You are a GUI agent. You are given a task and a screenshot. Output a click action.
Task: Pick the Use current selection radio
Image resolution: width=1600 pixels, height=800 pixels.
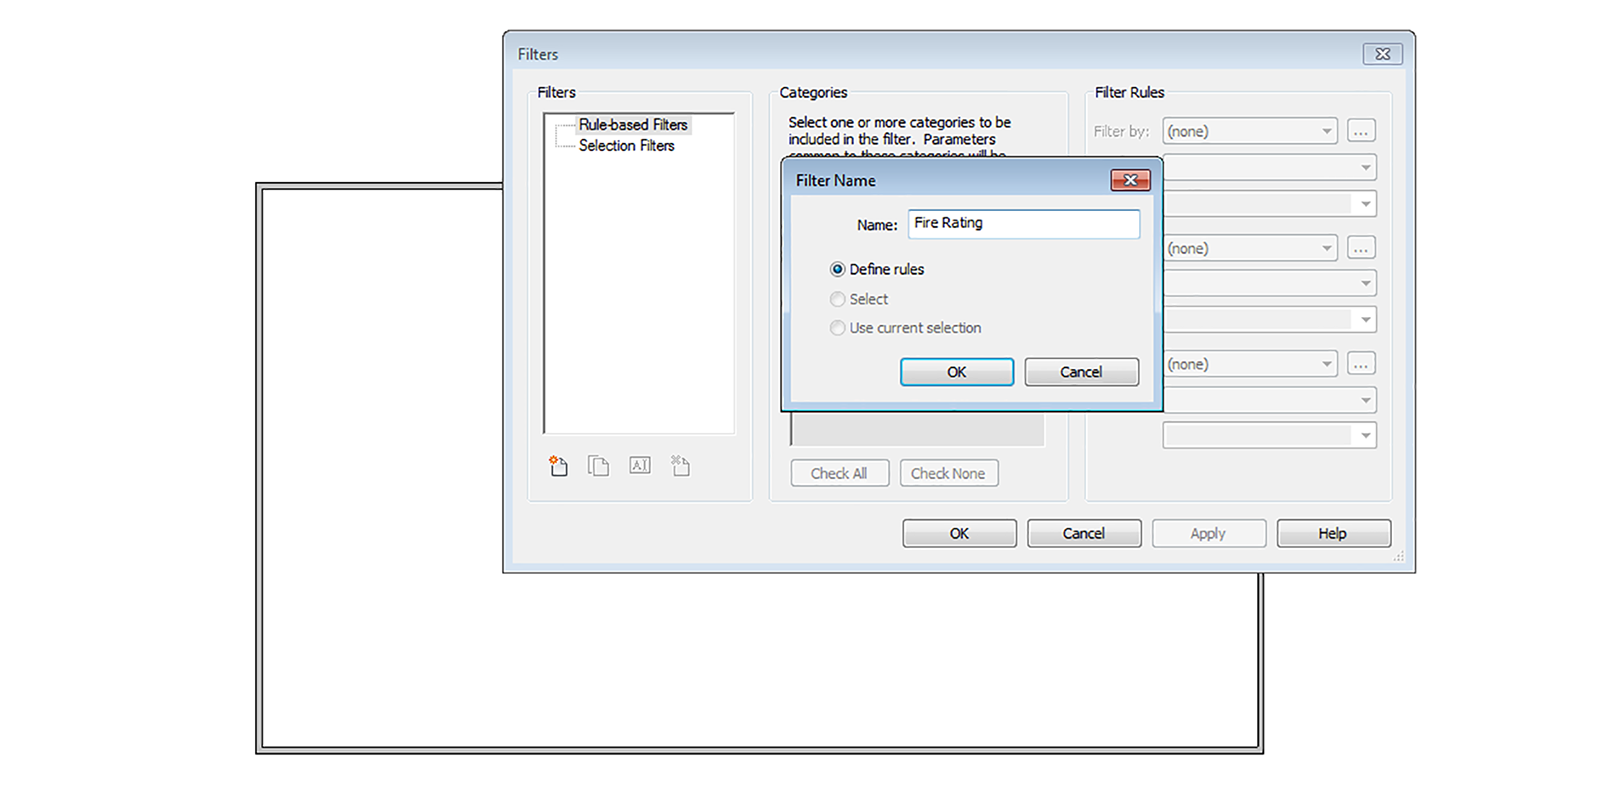pos(838,328)
